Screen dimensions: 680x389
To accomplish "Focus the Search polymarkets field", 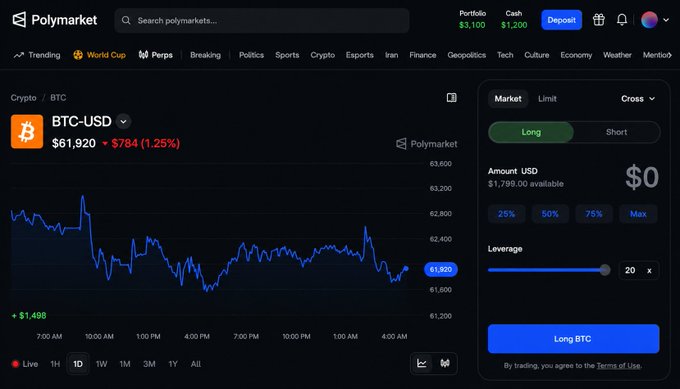I will [x=262, y=20].
